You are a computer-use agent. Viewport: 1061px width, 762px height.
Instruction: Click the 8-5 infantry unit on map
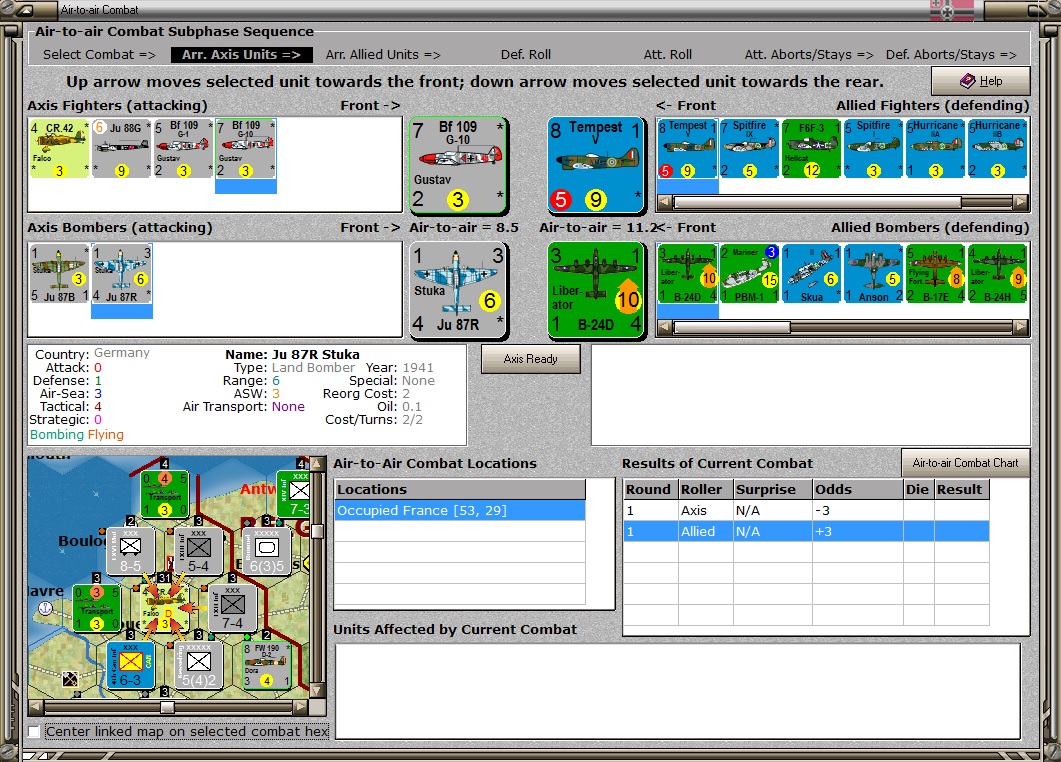click(131, 550)
